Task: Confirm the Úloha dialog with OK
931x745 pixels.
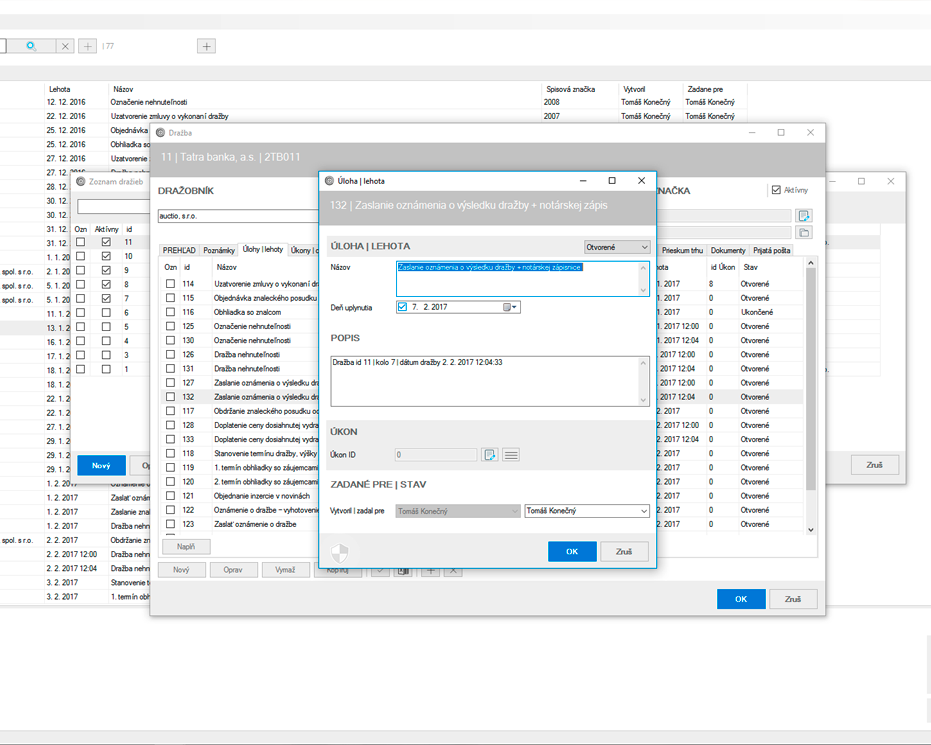Action: pos(572,551)
